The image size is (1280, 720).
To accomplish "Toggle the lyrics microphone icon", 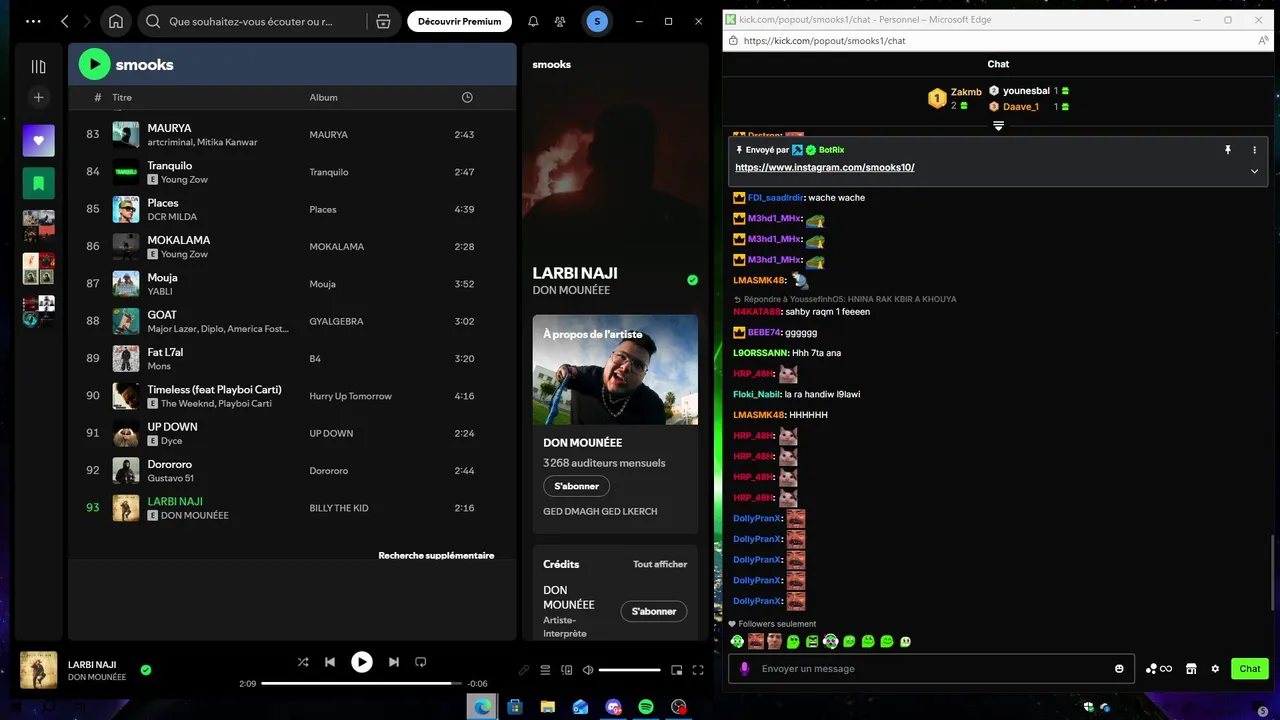I will [524, 670].
